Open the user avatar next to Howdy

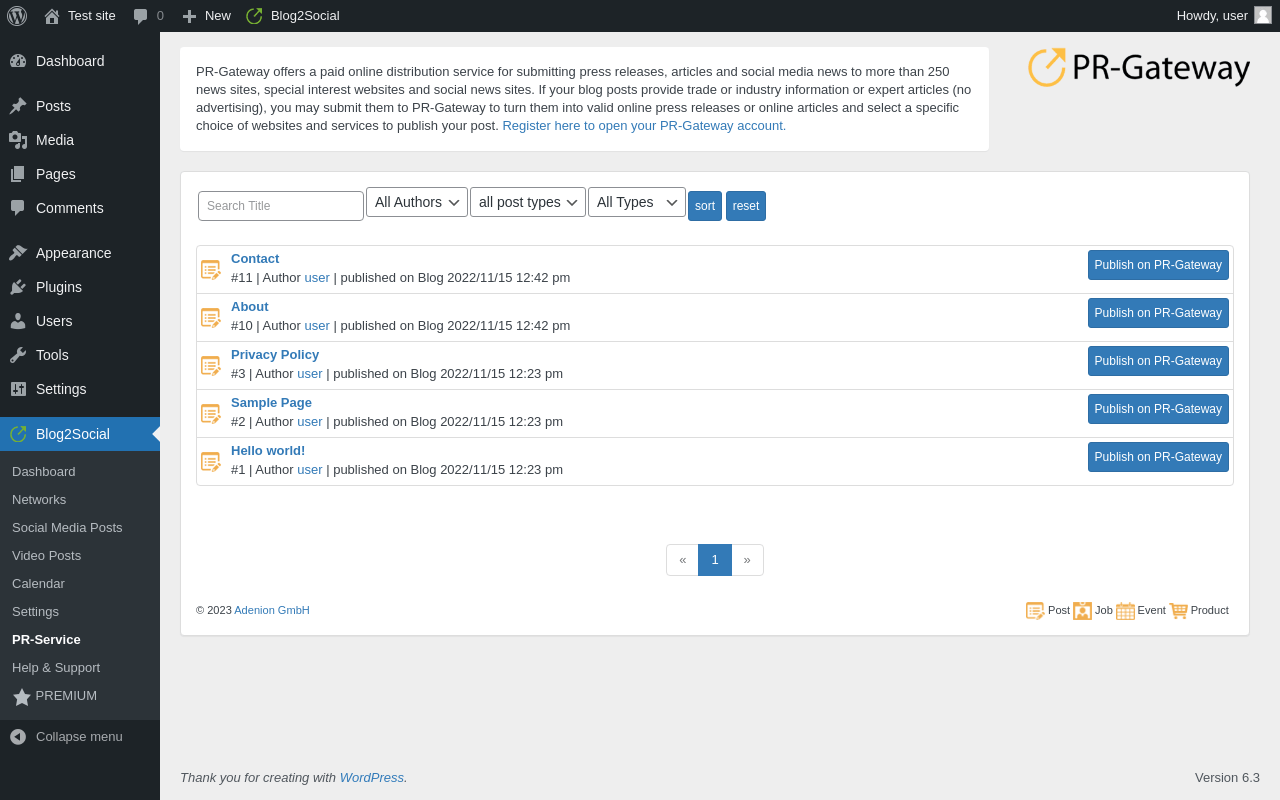[1263, 15]
